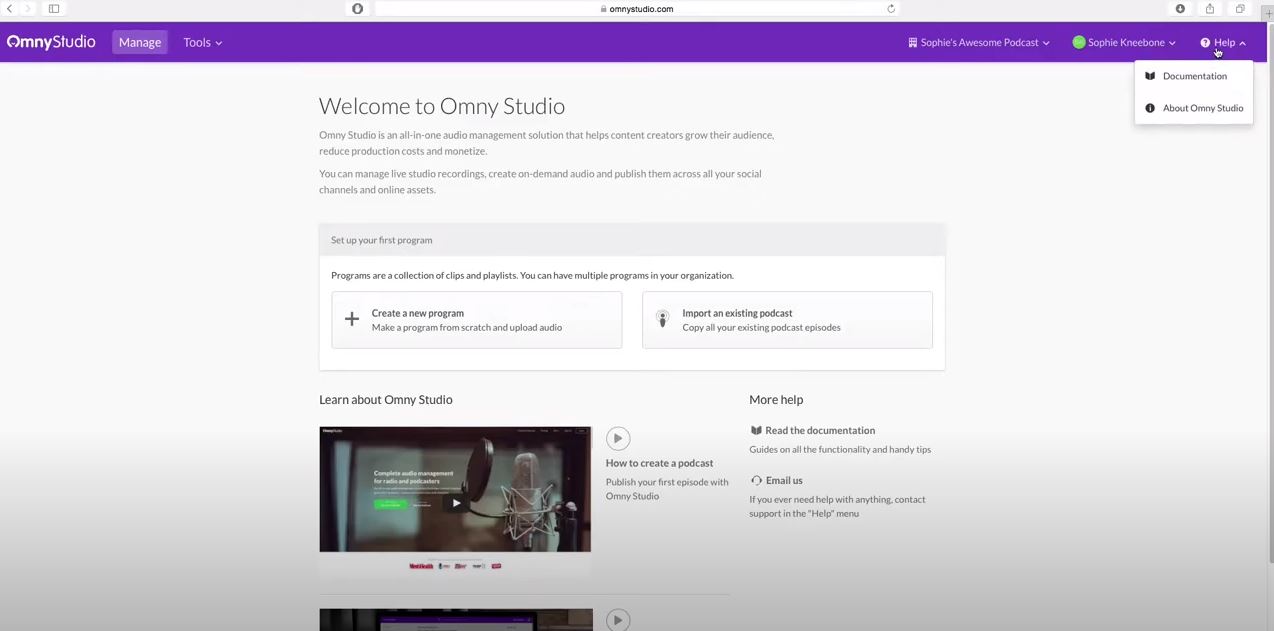Screen dimensions: 1274x631
Task: Click the Learn about Omny Studio heading
Action: tap(386, 400)
